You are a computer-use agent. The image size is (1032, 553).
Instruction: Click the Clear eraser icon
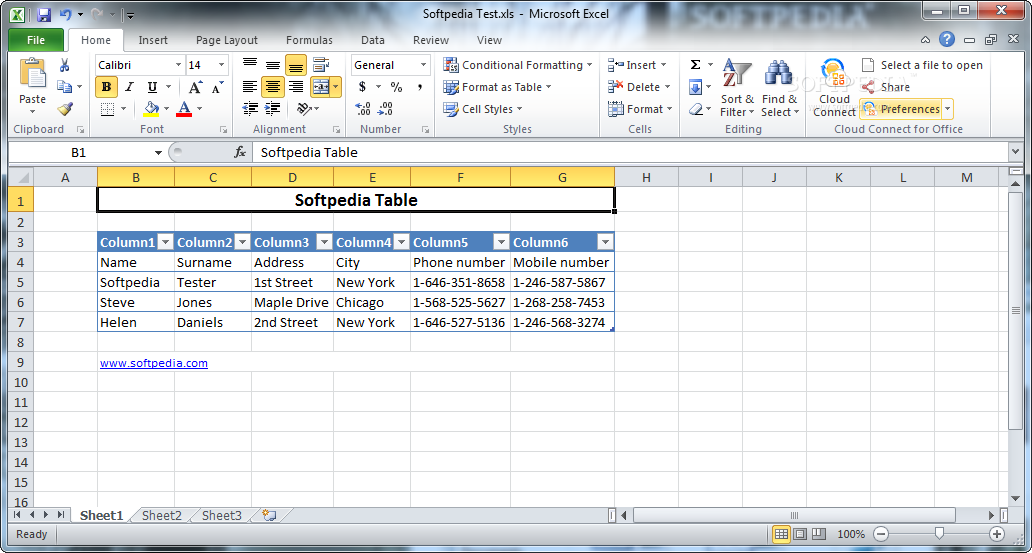[695, 109]
